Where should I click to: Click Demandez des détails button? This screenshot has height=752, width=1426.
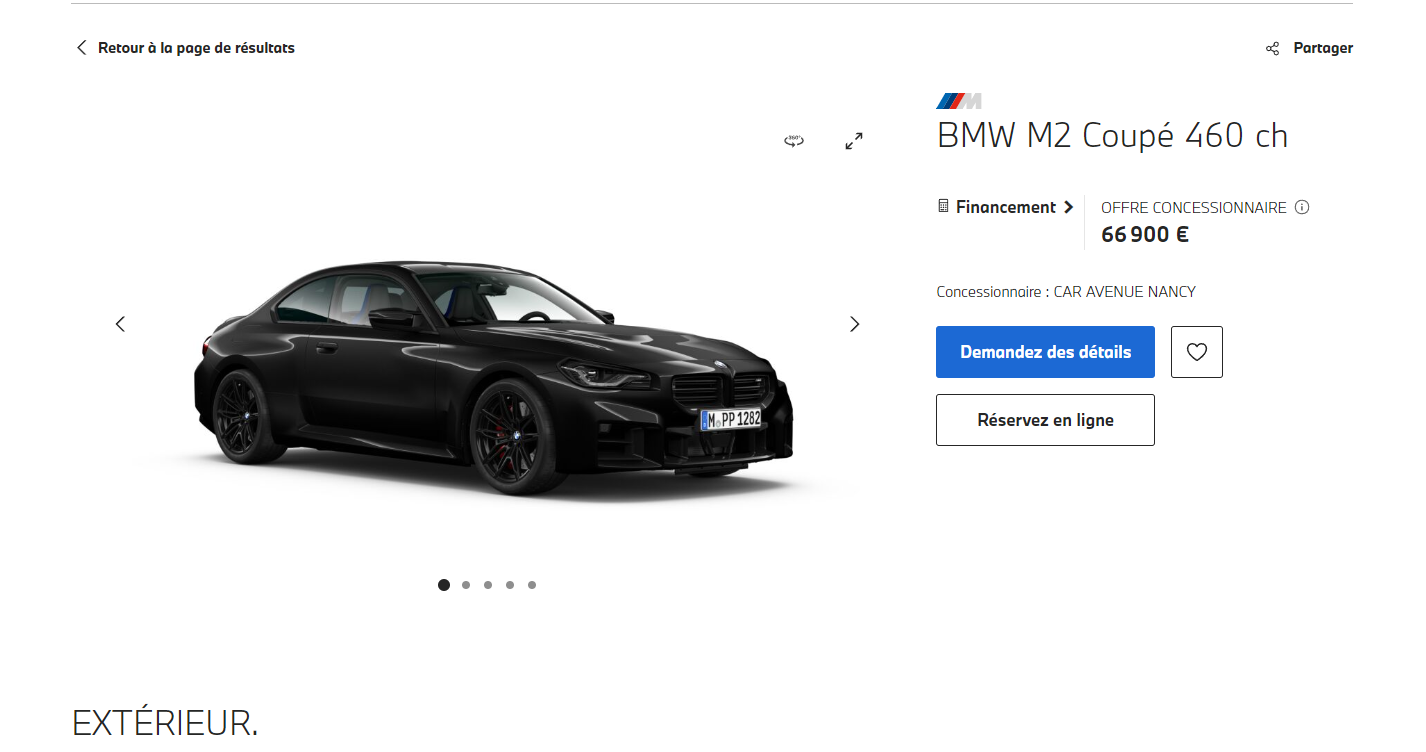[x=1045, y=352]
